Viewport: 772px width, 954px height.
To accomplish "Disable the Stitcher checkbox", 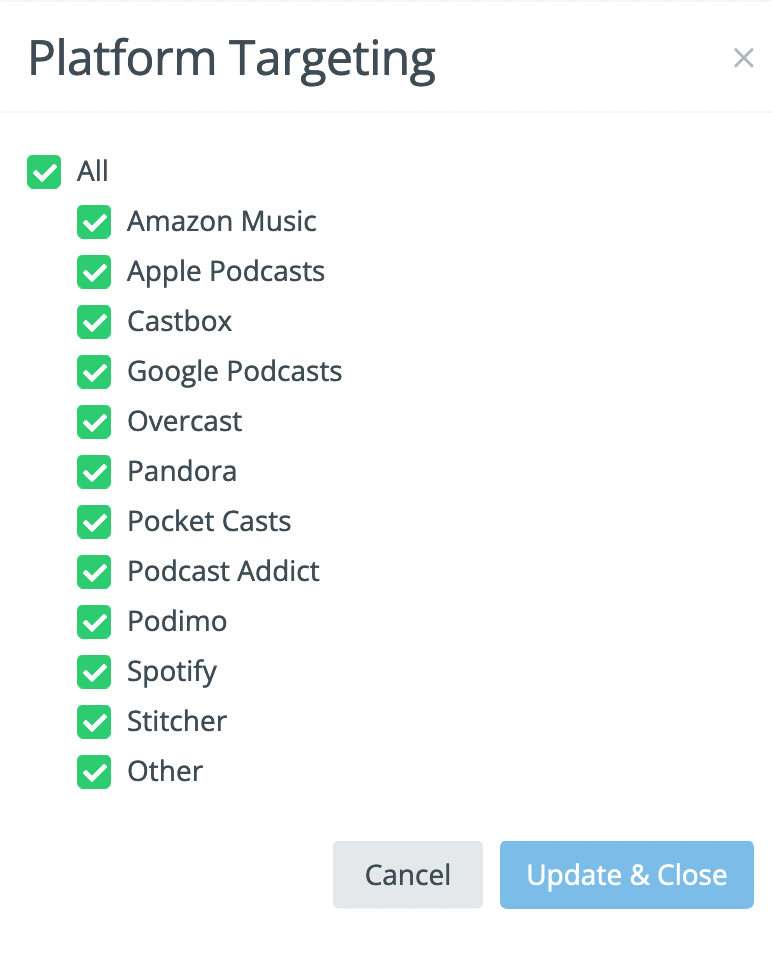I will (94, 721).
